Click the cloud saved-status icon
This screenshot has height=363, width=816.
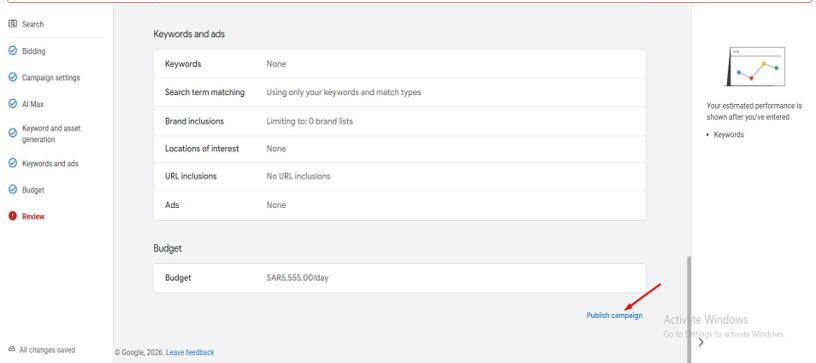pyautogui.click(x=12, y=349)
